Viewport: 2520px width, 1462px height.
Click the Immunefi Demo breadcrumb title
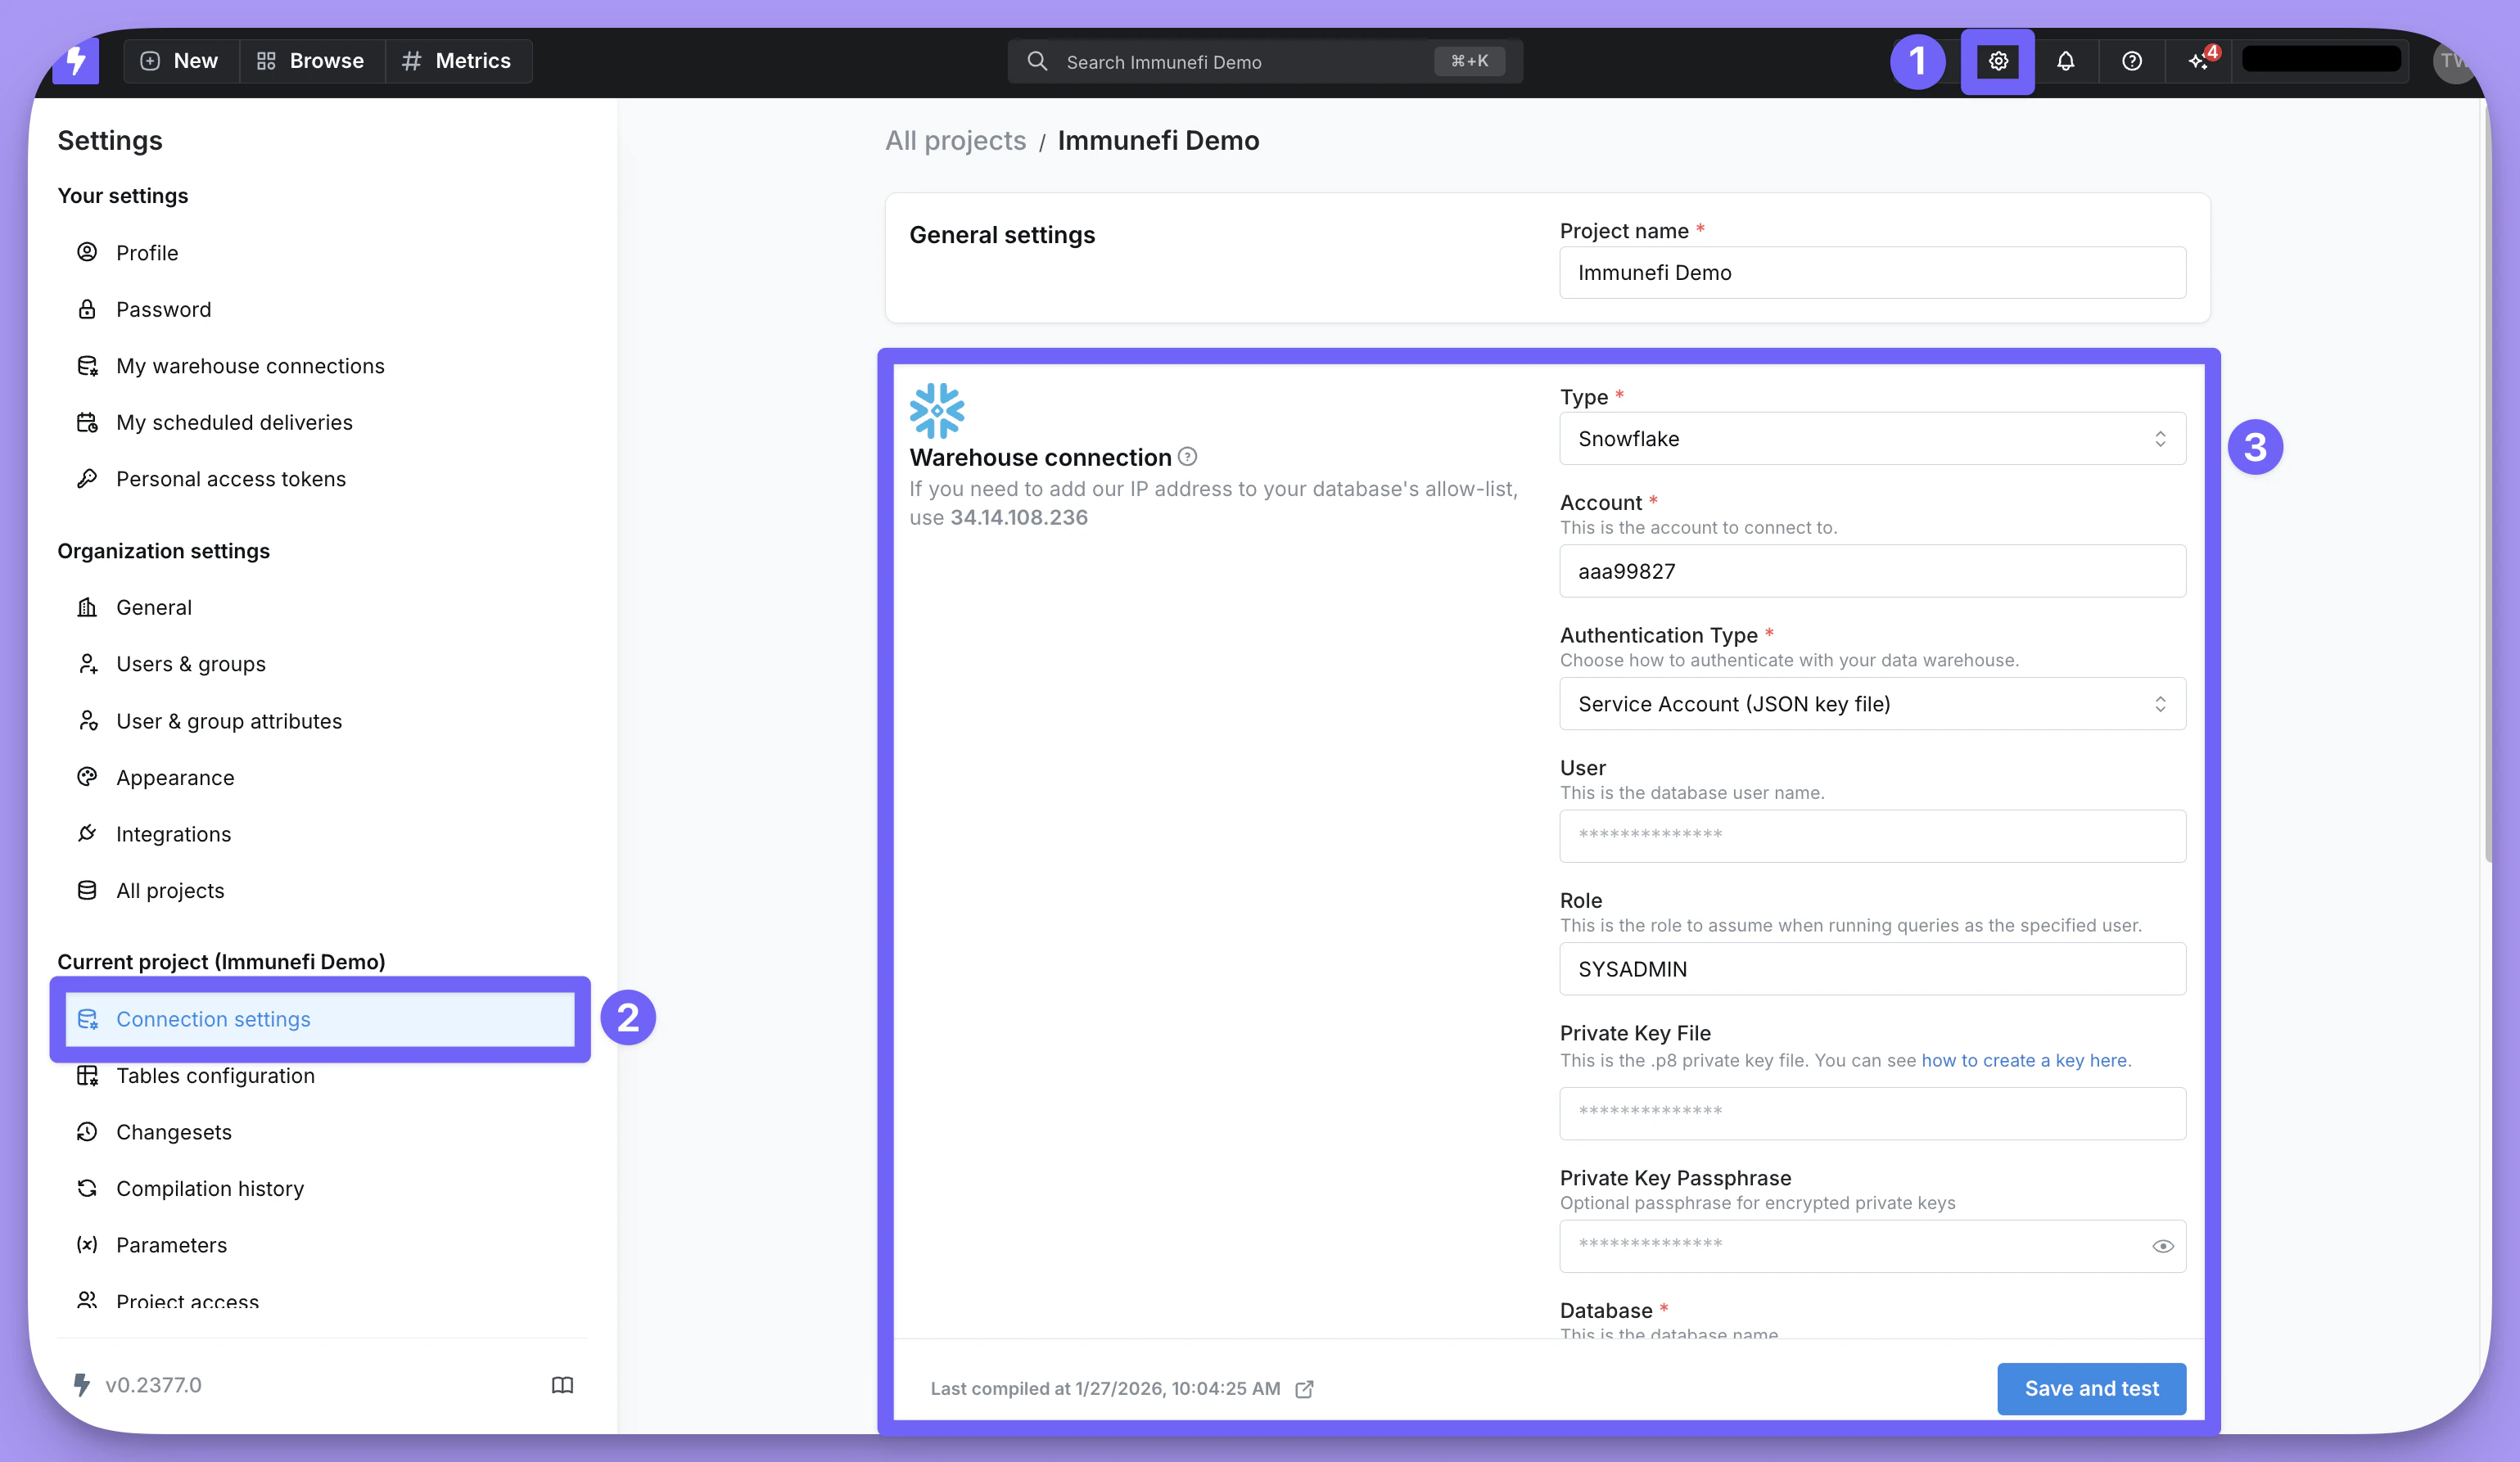(x=1158, y=141)
